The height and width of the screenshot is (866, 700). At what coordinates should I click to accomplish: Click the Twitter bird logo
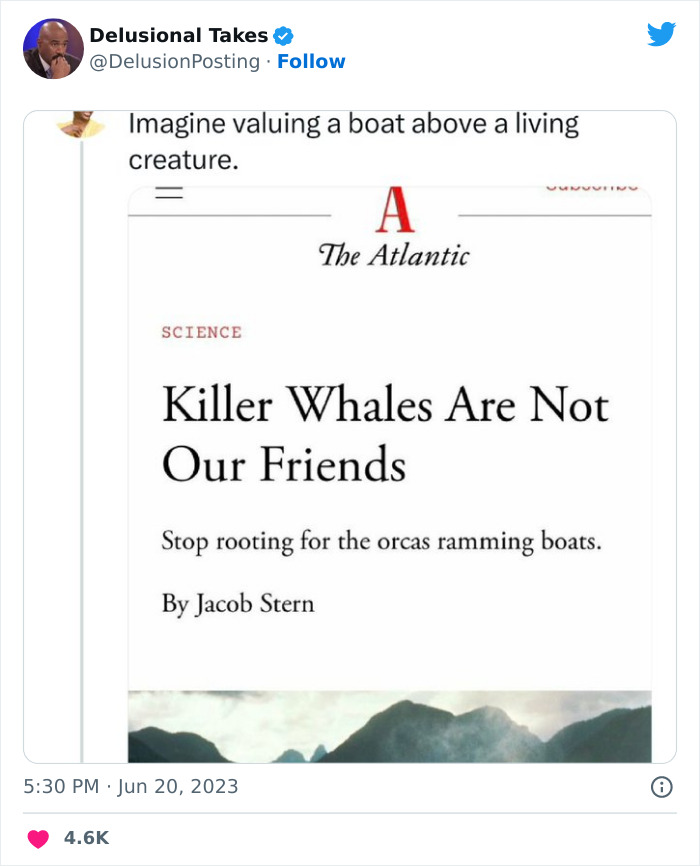[661, 34]
